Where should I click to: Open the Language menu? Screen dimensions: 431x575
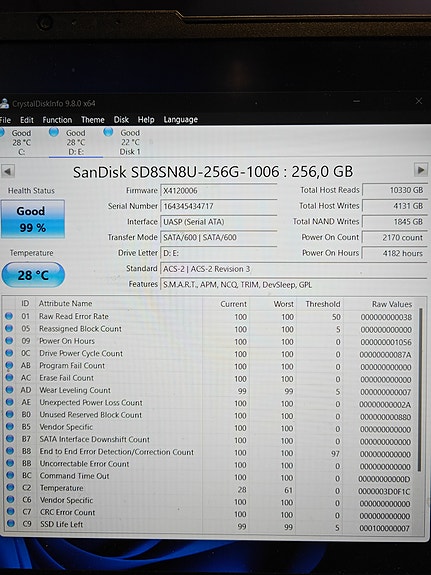click(x=180, y=120)
